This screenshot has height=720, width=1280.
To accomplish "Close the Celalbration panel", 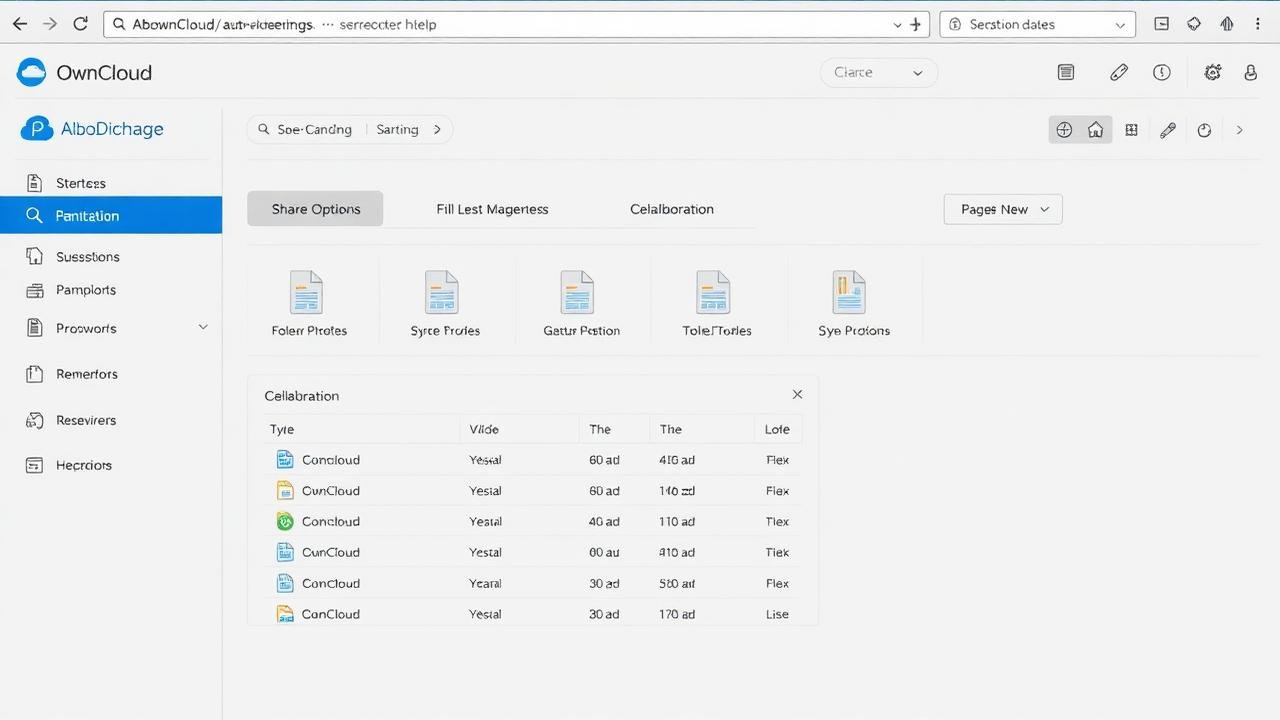I will point(797,394).
